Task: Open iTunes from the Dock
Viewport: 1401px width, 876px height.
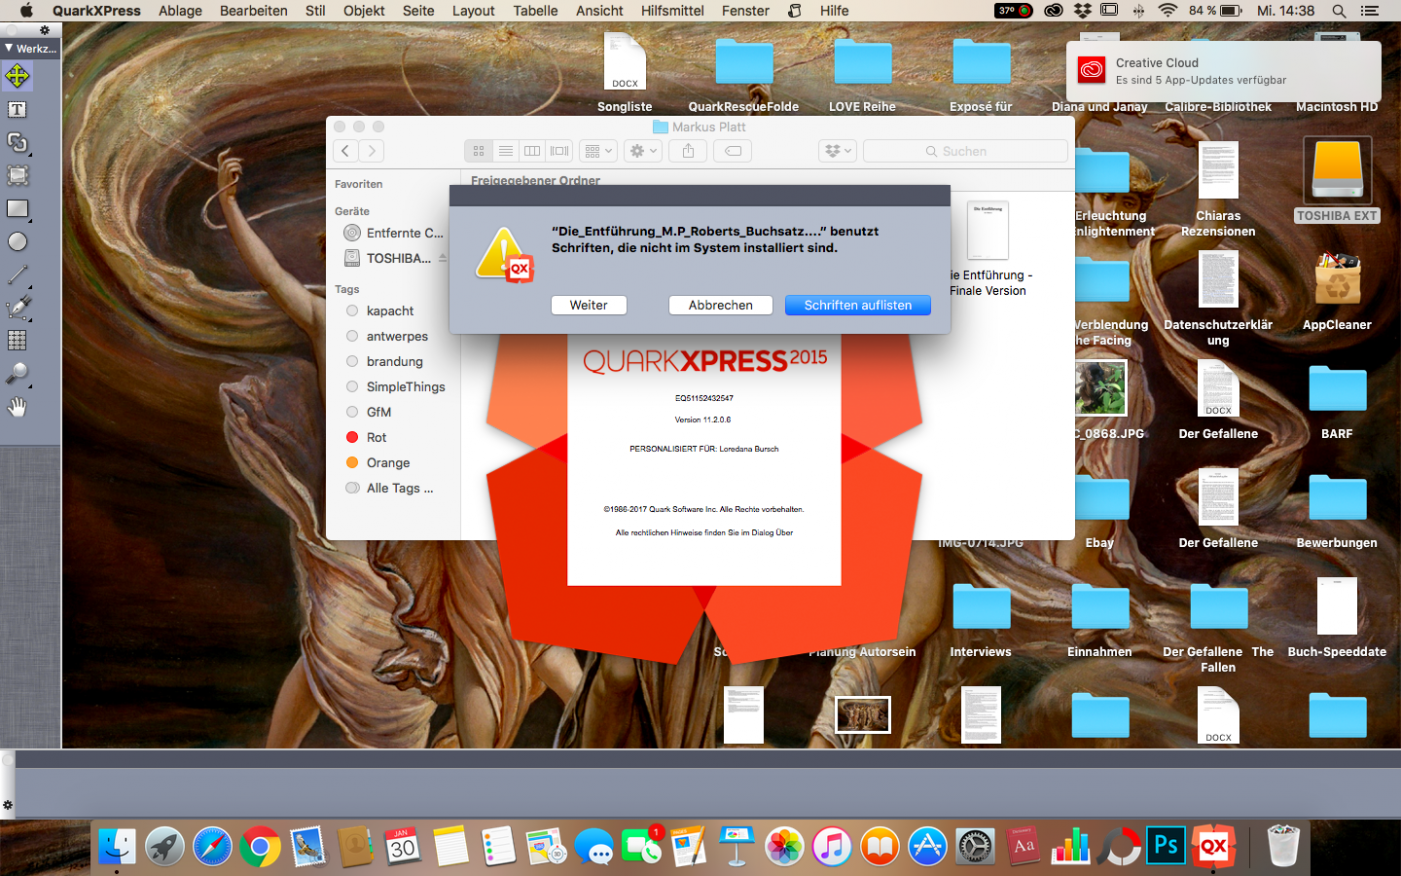Action: (831, 847)
